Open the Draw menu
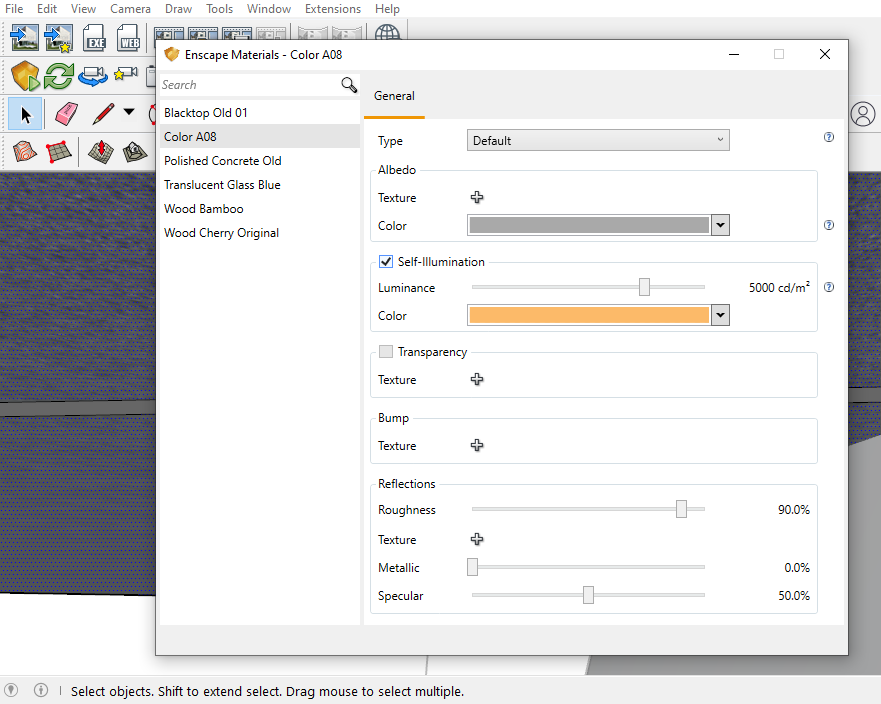 click(x=178, y=9)
